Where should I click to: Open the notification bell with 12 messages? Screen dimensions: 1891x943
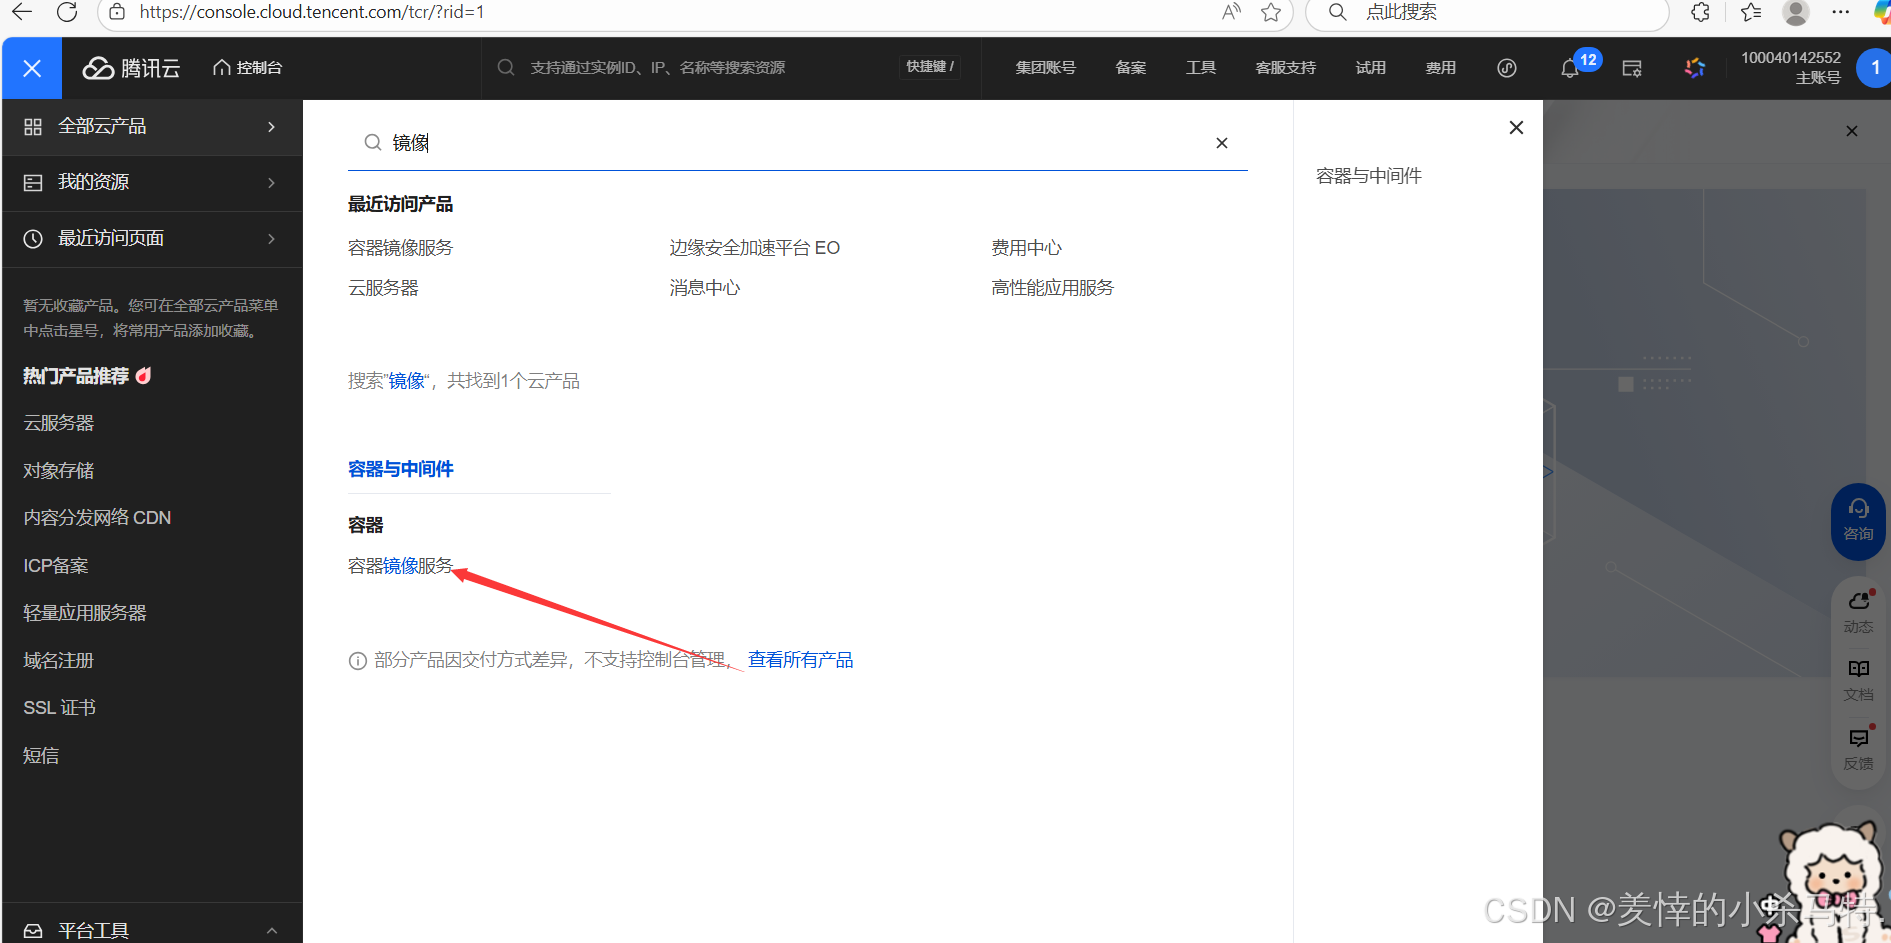1570,68
